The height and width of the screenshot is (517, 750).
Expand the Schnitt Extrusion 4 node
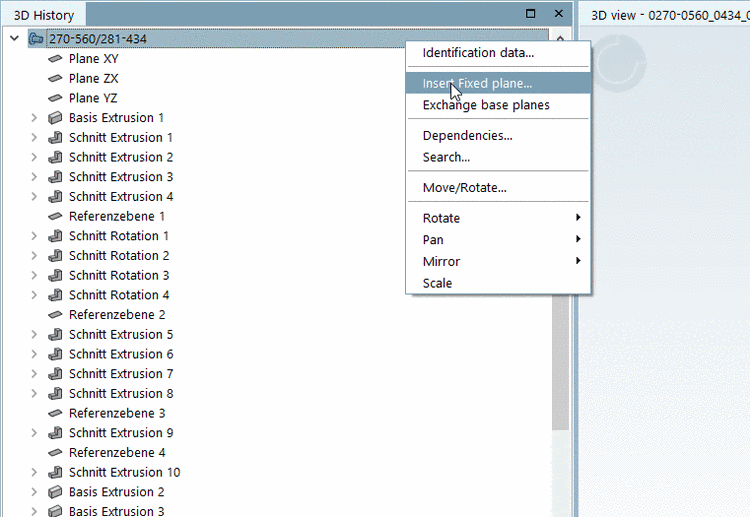point(34,197)
